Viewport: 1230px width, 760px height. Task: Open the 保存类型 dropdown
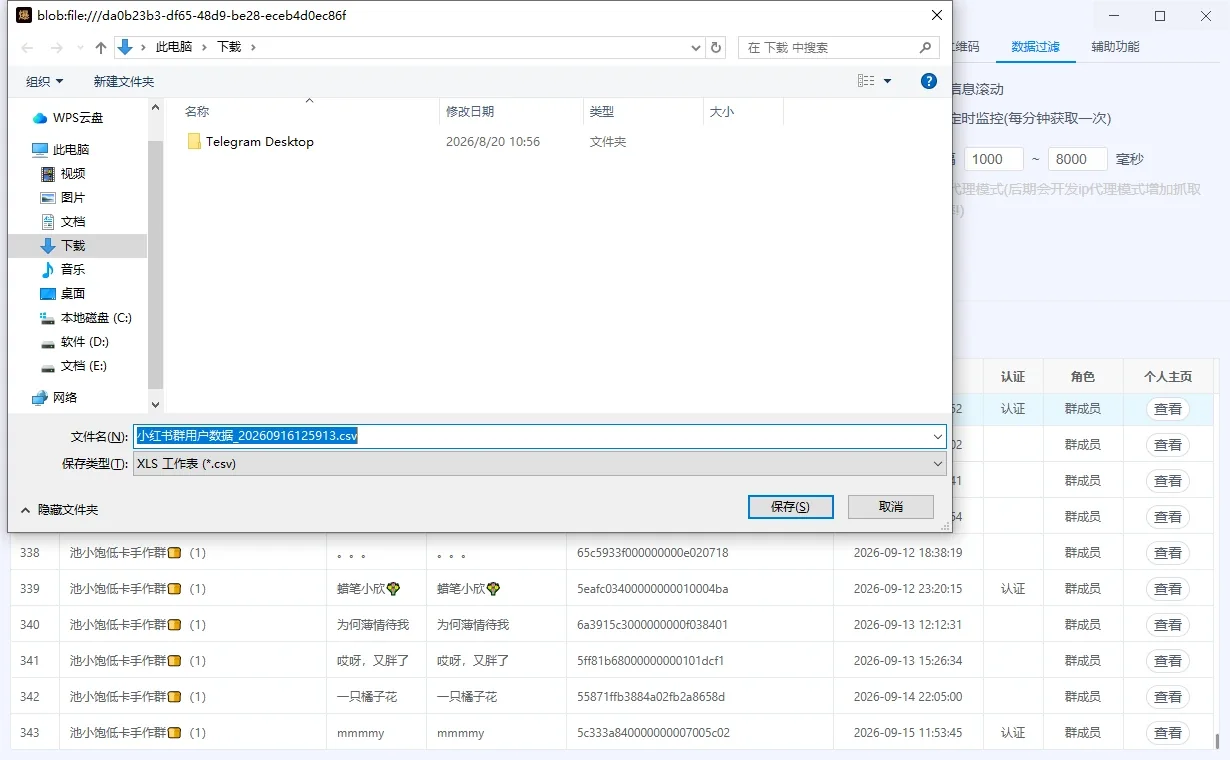pyautogui.click(x=938, y=463)
